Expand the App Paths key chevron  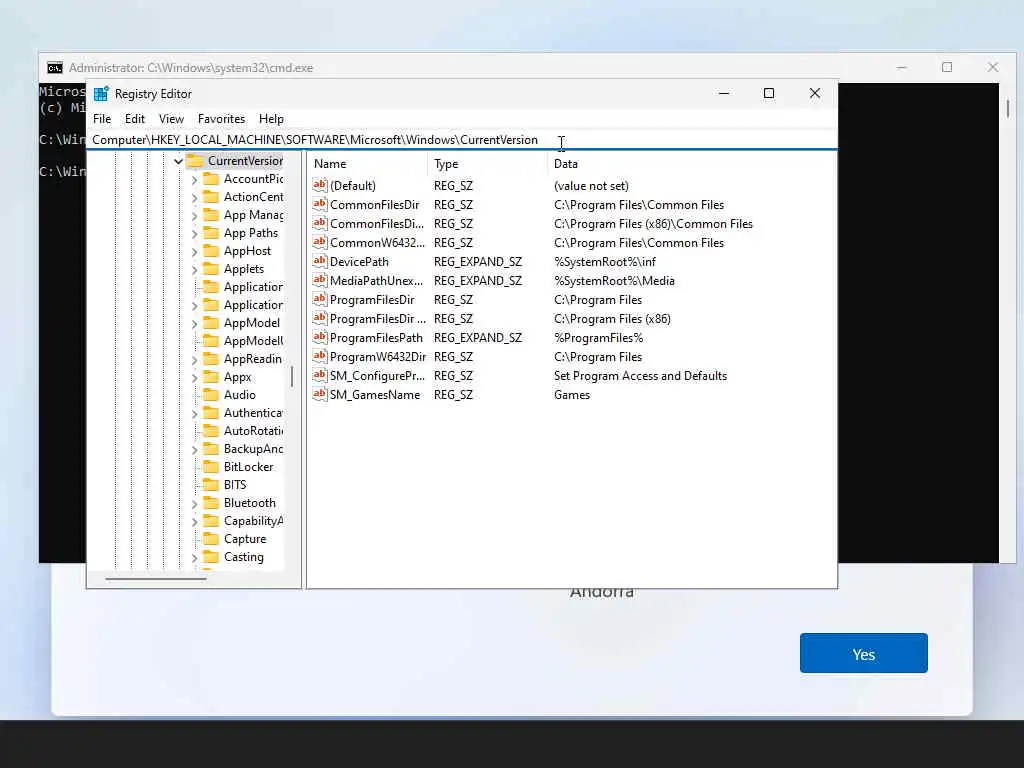point(194,234)
